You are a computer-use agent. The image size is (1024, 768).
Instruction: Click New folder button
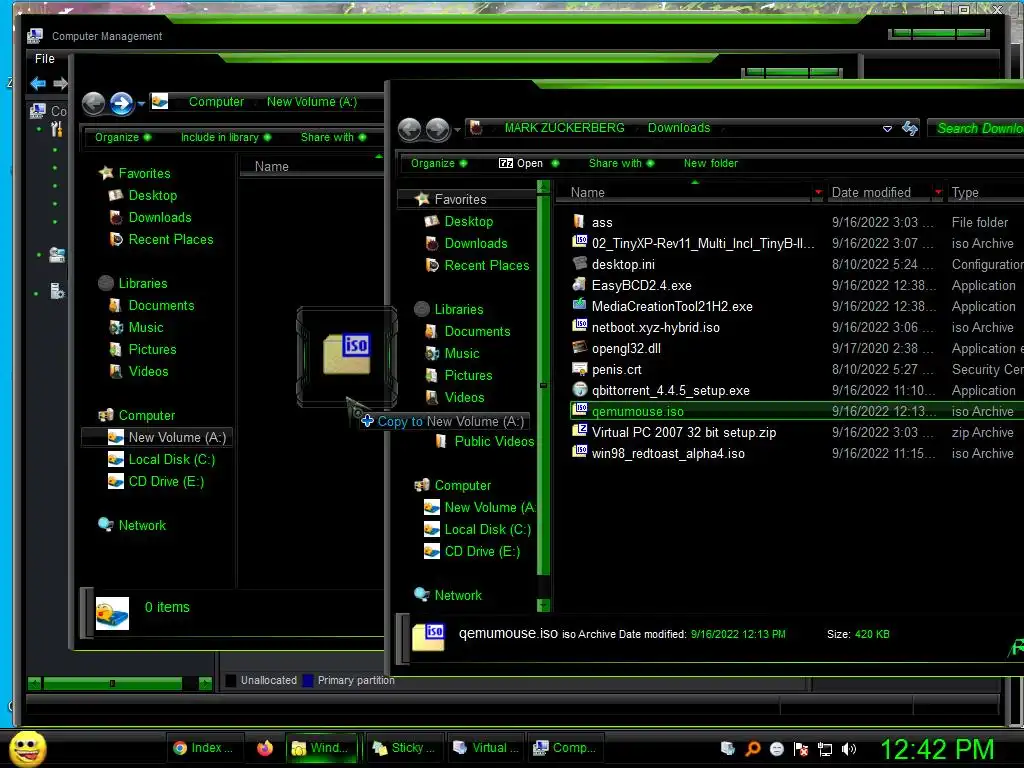click(711, 163)
